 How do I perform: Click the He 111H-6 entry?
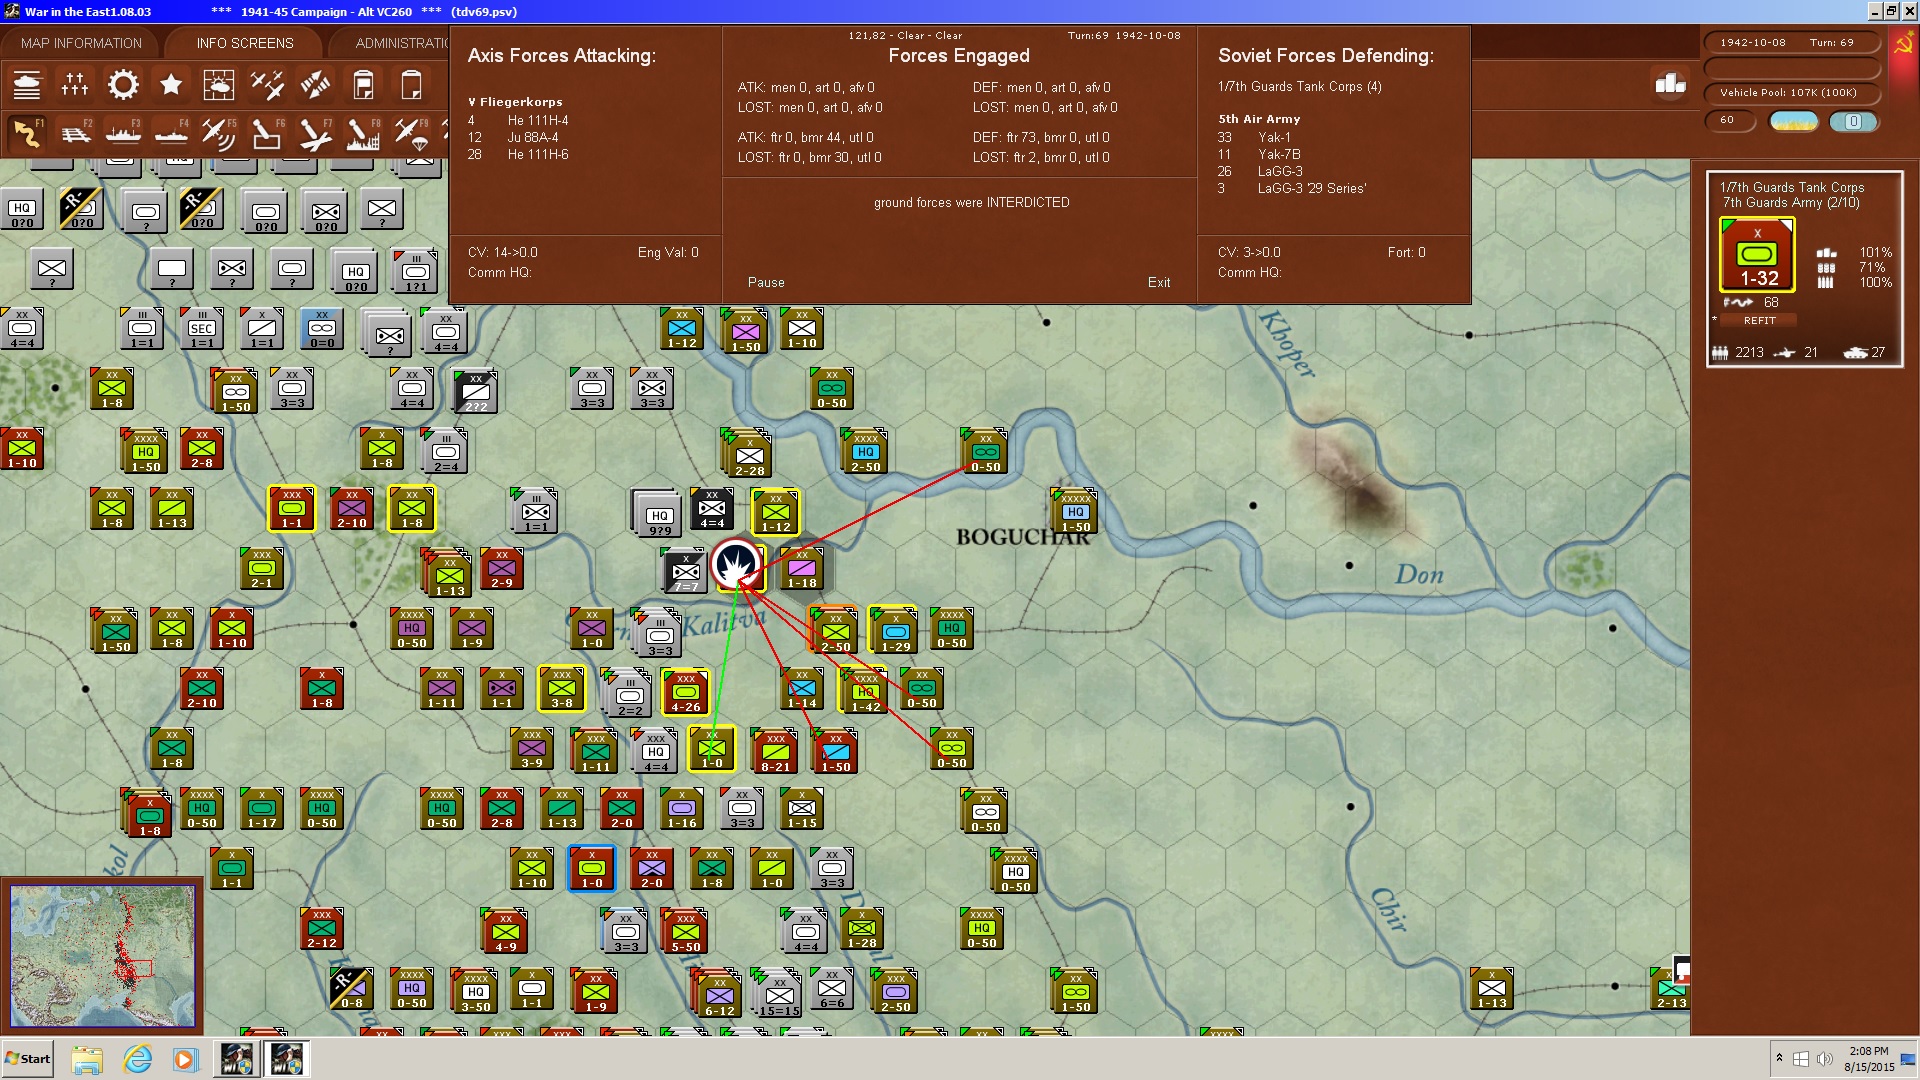(538, 155)
